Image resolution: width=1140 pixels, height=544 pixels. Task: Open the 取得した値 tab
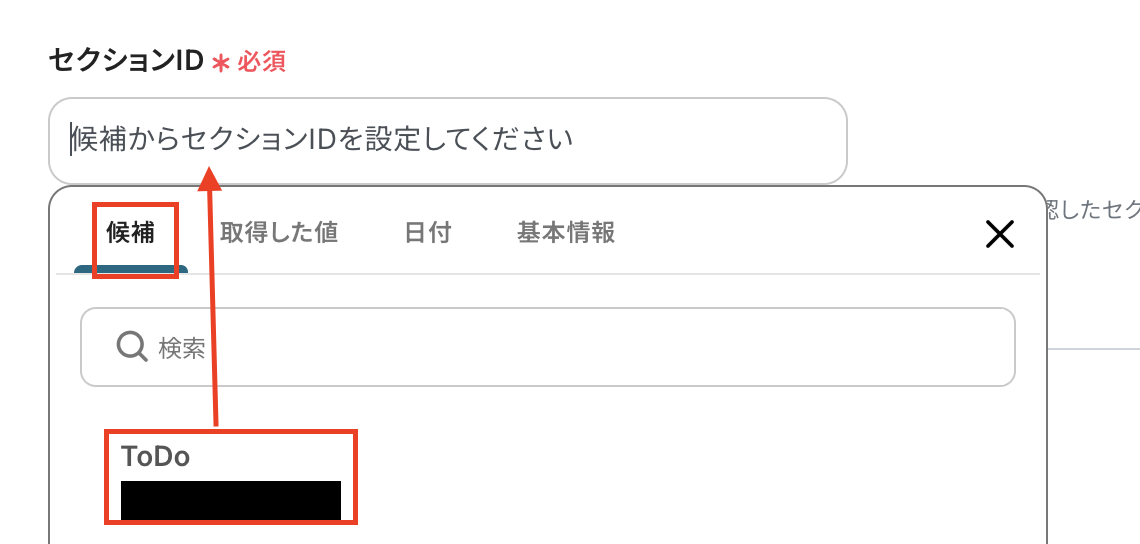coord(278,233)
